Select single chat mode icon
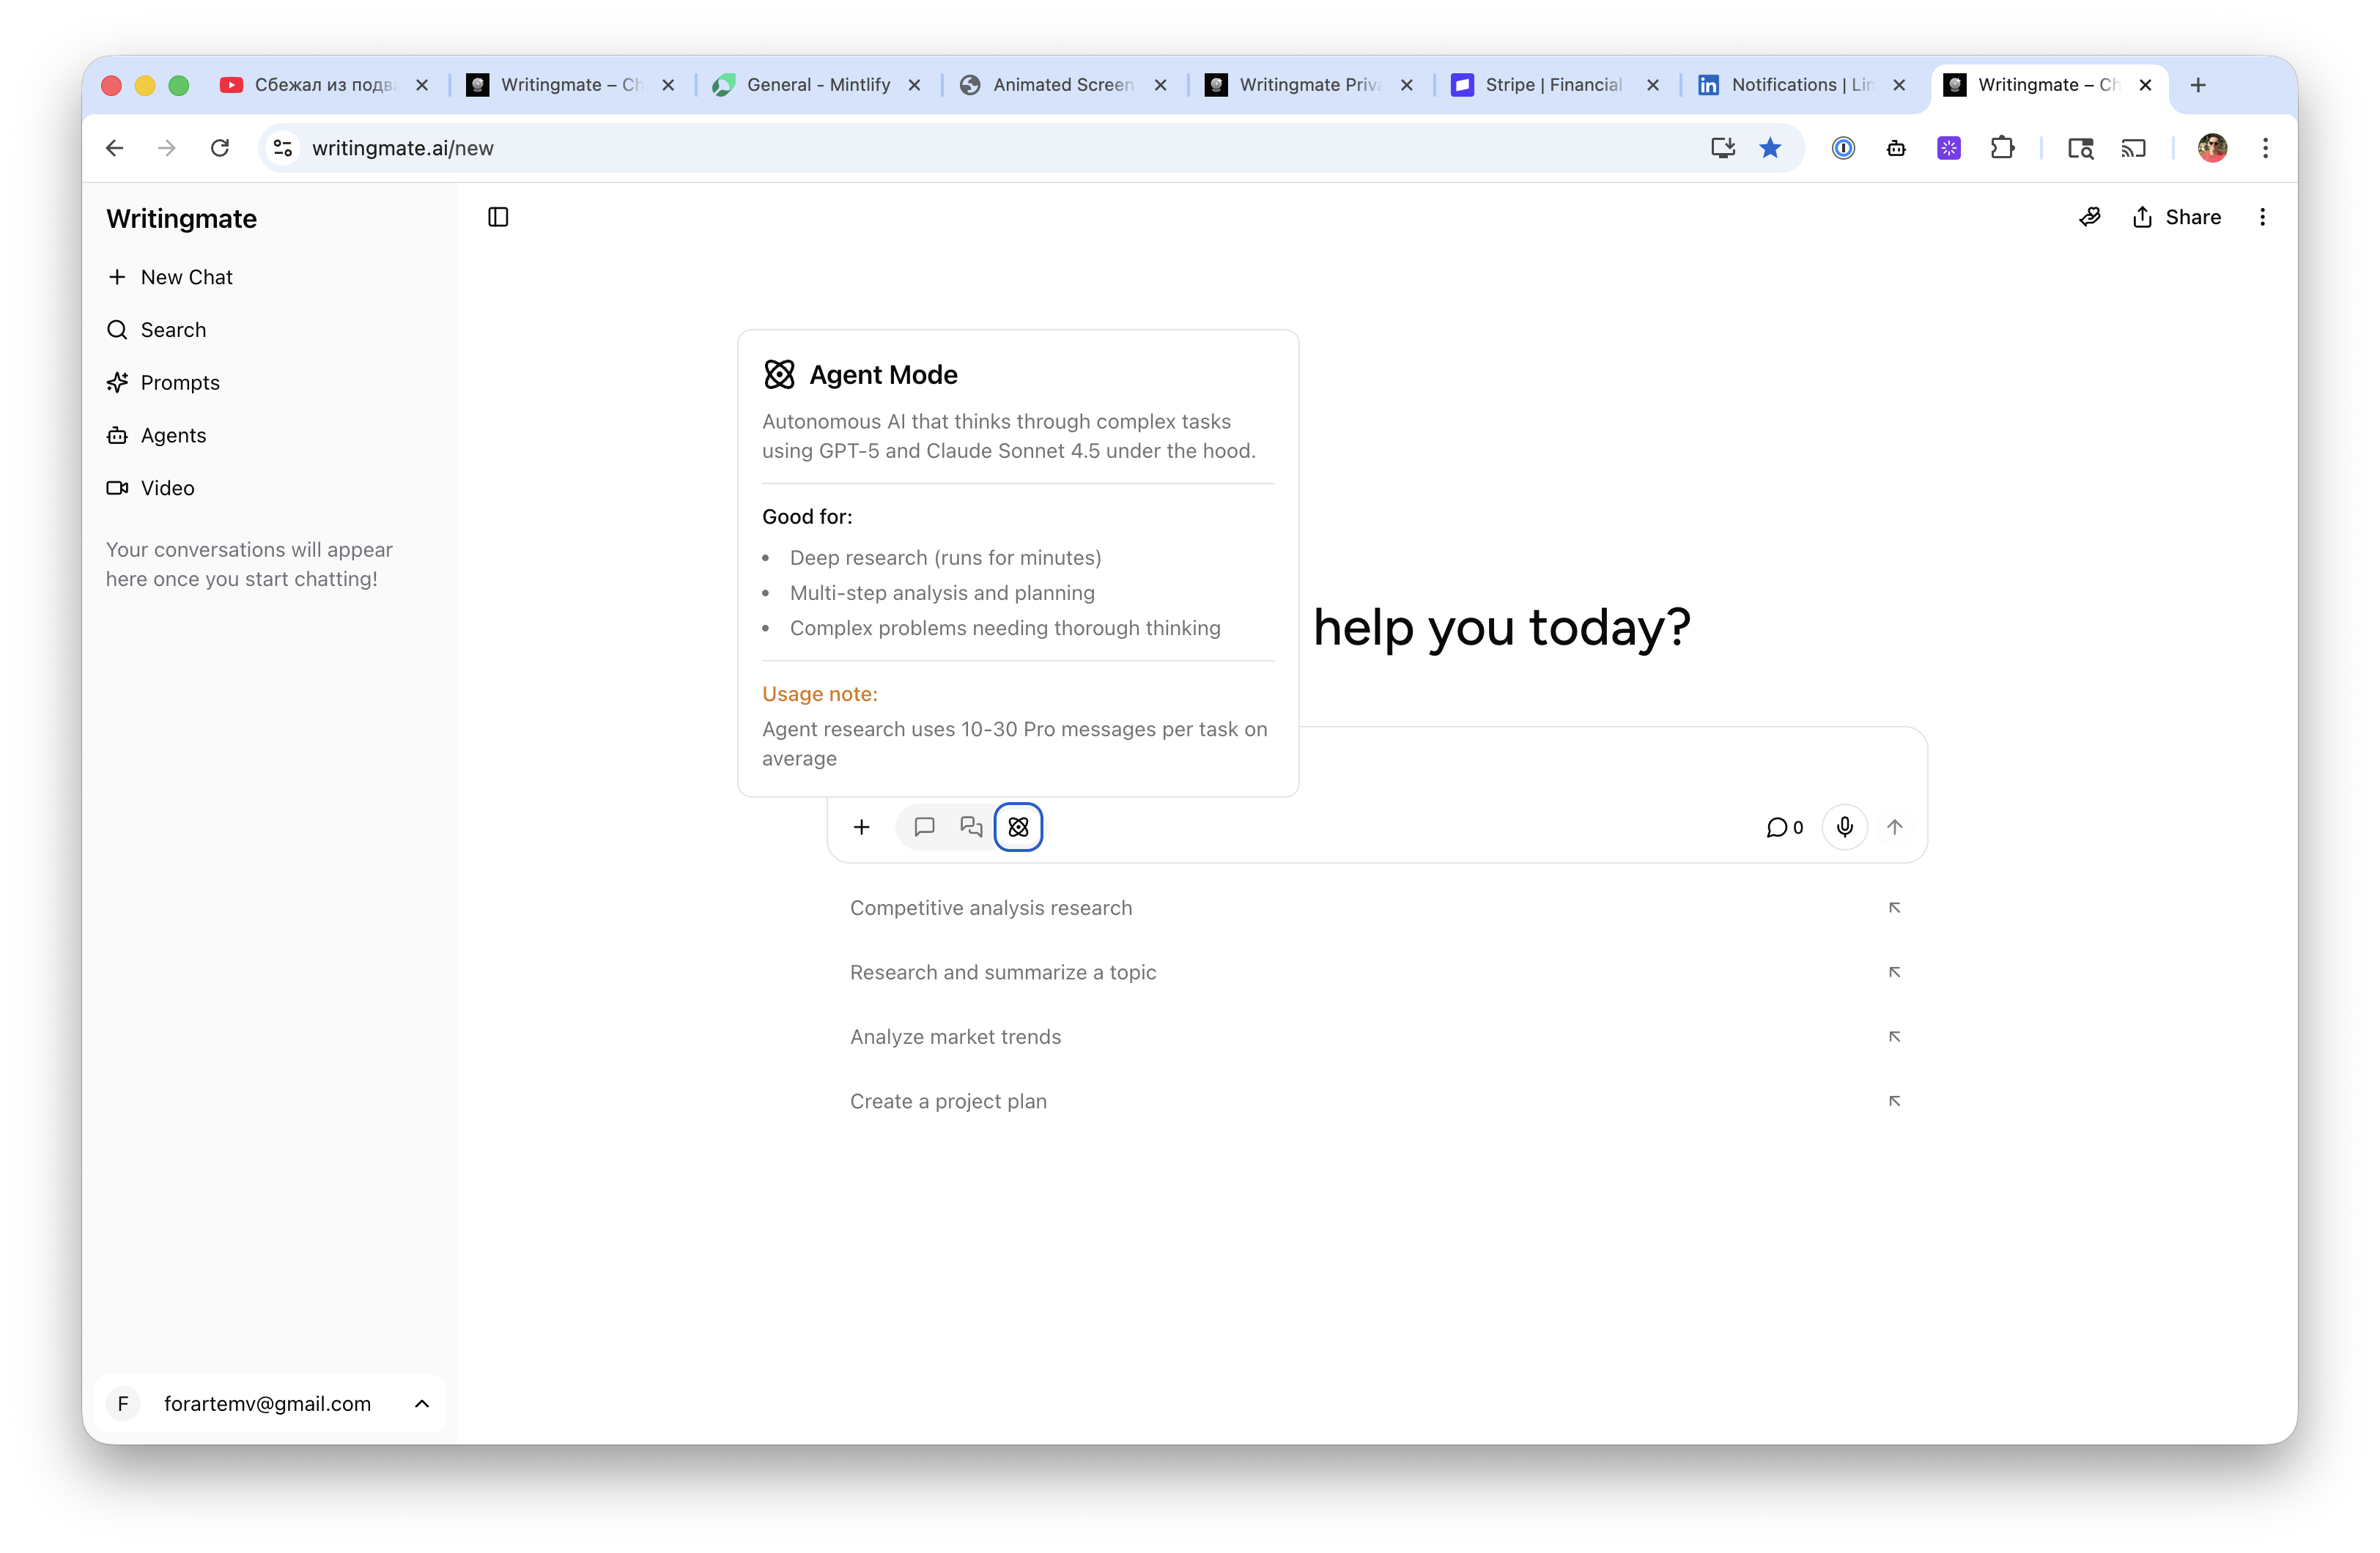The height and width of the screenshot is (1553, 2380). pos(924,827)
